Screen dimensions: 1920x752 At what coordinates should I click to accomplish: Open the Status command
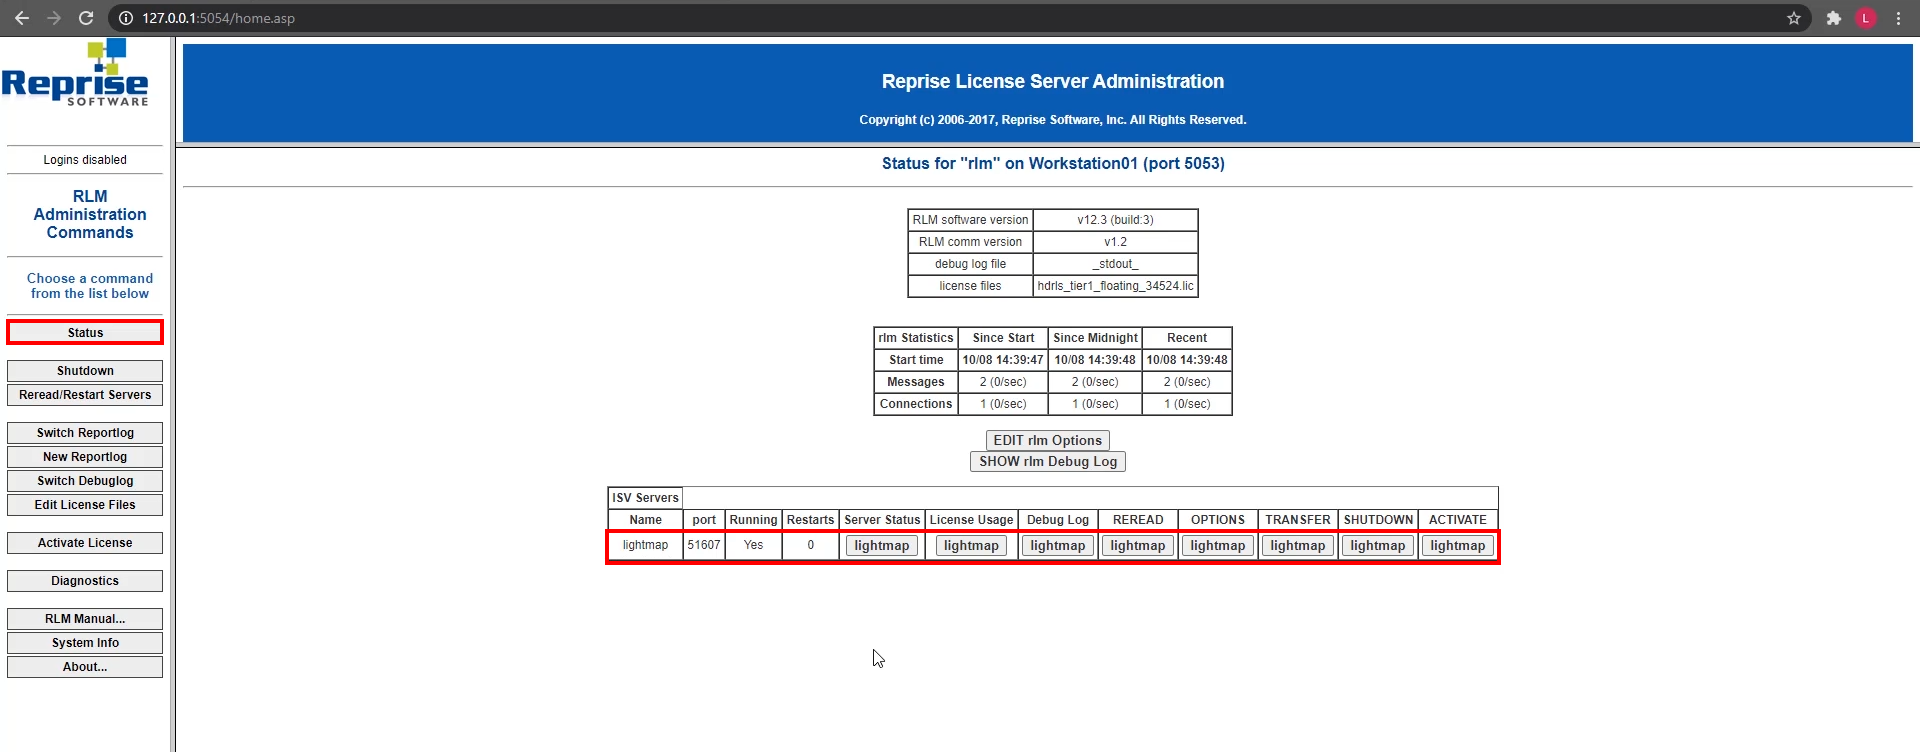[x=85, y=332]
